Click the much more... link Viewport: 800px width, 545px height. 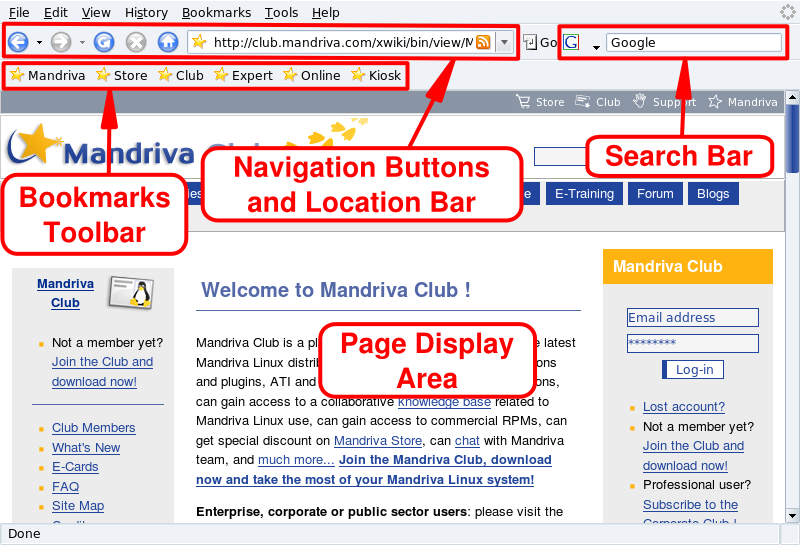click(296, 460)
